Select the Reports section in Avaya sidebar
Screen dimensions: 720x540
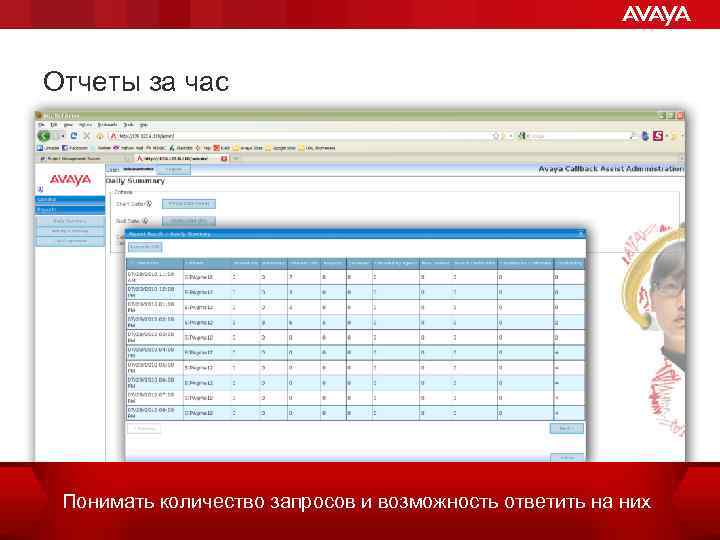[70, 209]
